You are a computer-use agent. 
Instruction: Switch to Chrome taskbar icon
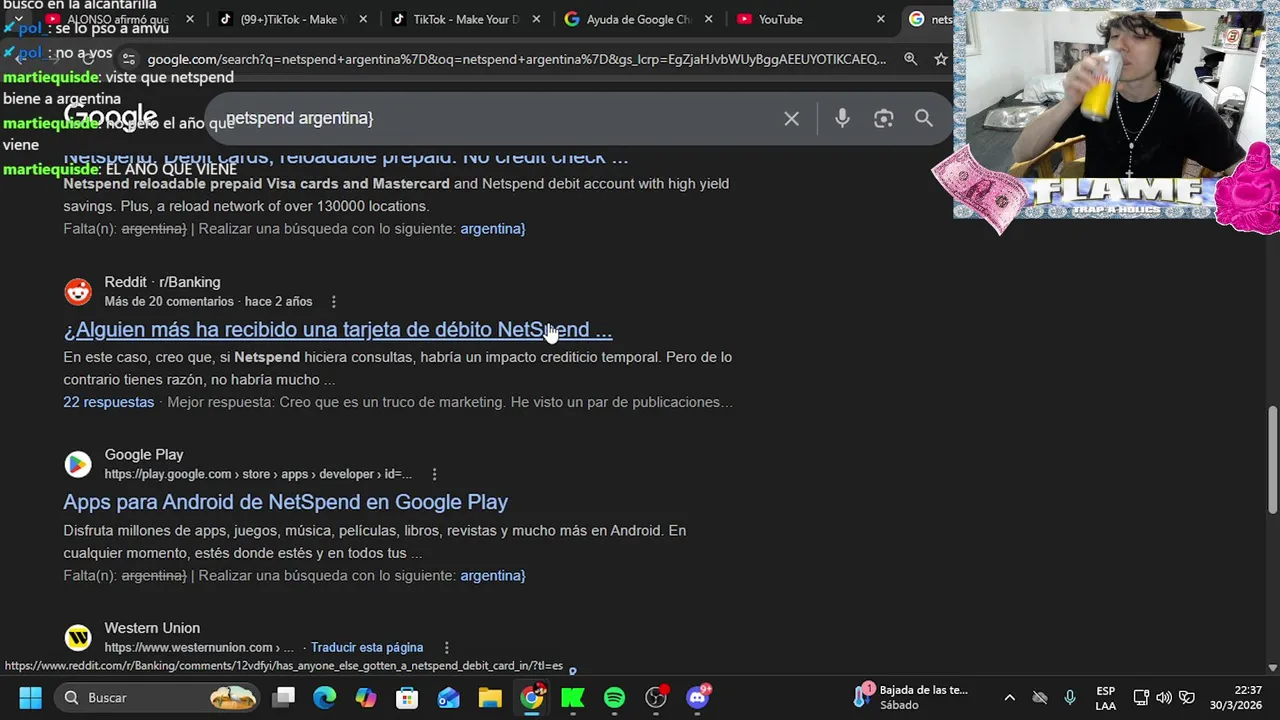pos(532,697)
